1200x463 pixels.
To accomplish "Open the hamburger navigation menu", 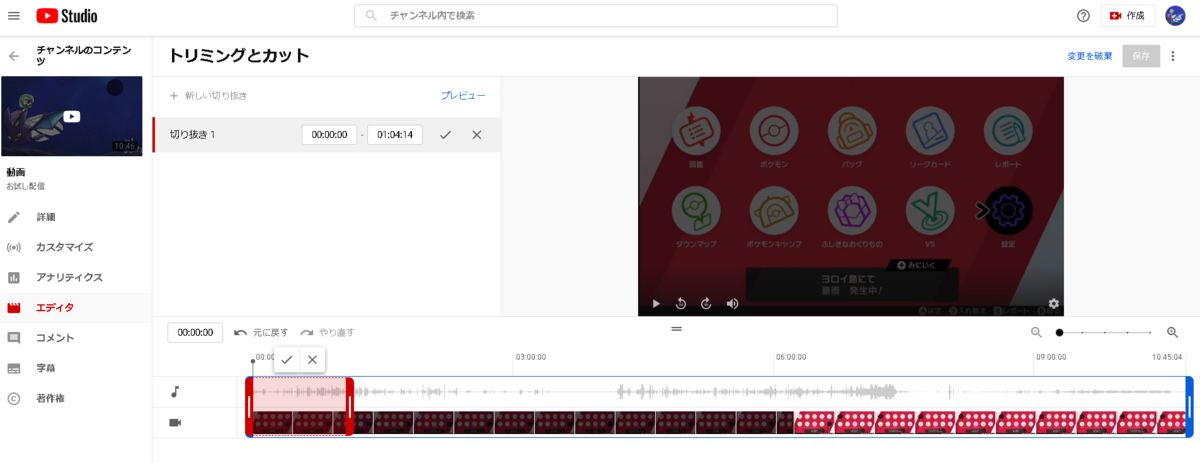I will coord(14,16).
